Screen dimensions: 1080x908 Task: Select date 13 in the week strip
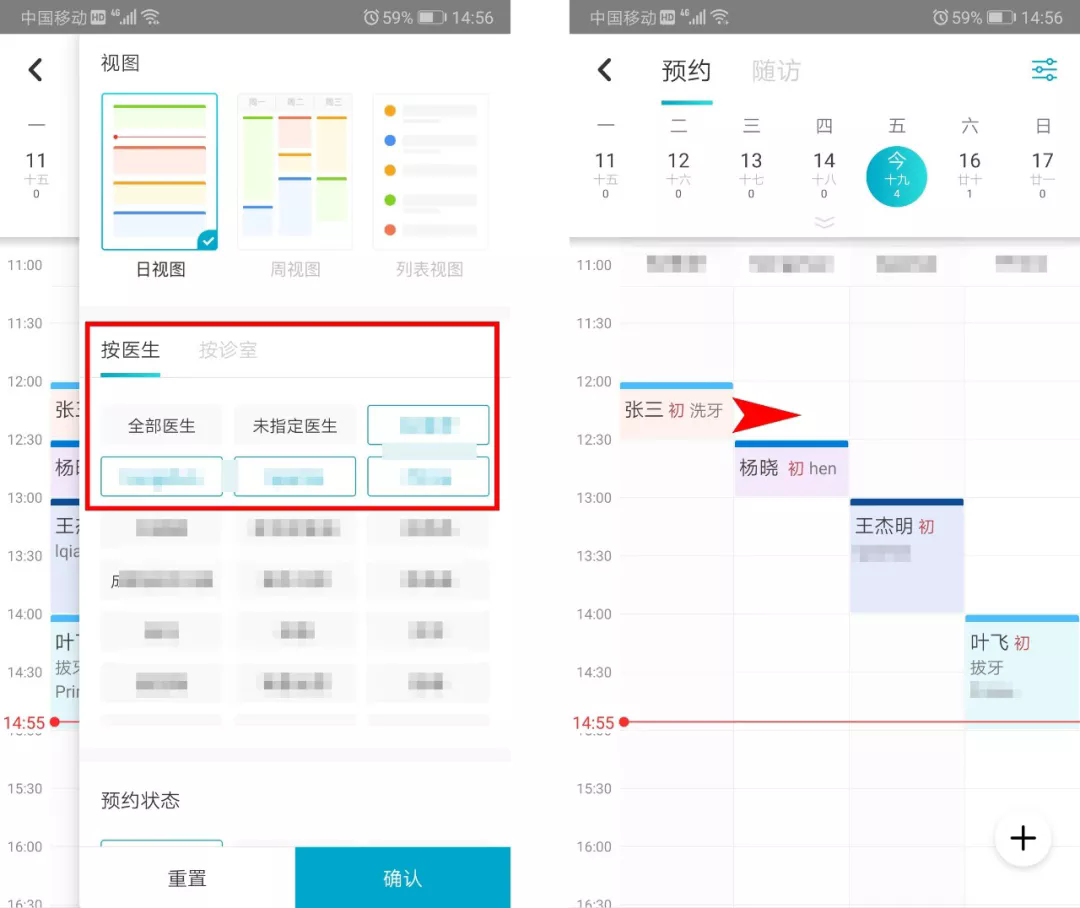[x=751, y=174]
